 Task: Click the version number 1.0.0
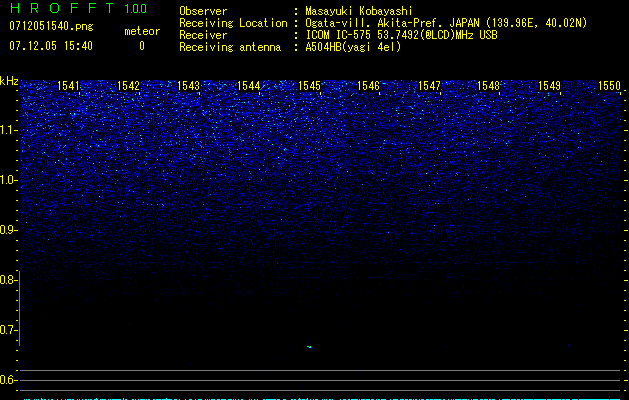pos(136,9)
